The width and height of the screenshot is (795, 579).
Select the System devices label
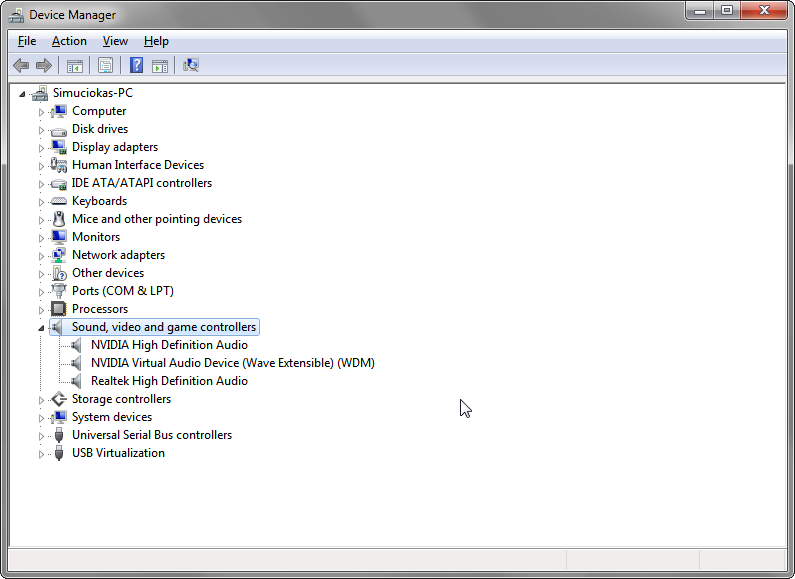click(112, 417)
